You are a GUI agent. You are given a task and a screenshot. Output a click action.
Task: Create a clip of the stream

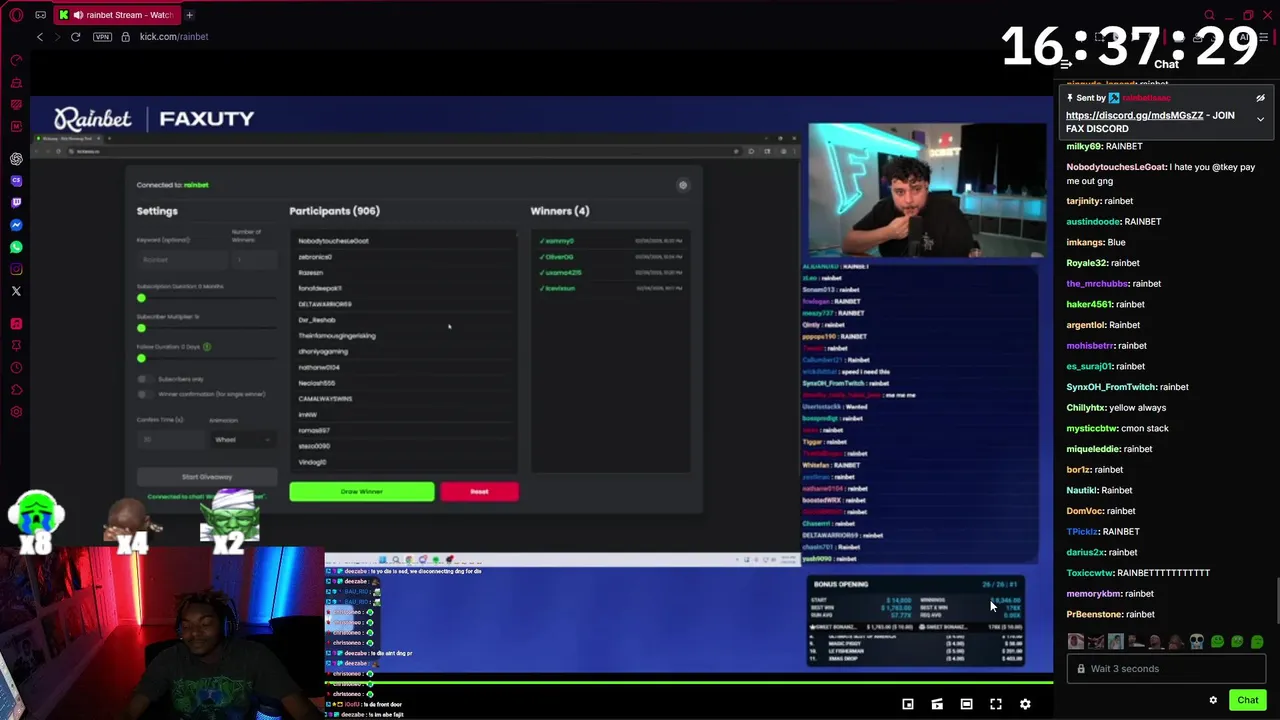pos(937,704)
